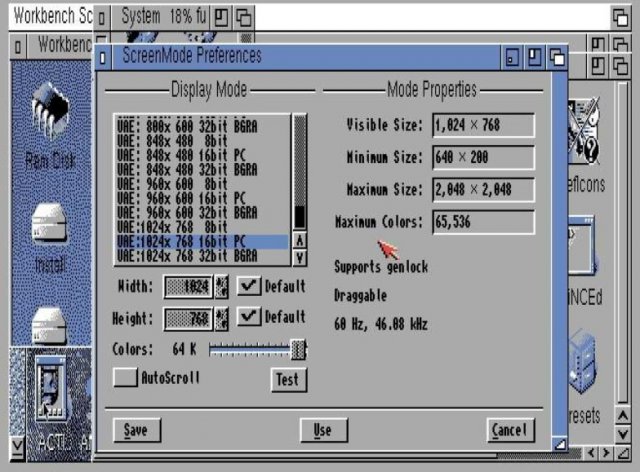Click the background window depth gadget
Image resolution: width=640 pixels, height=472 pixels.
point(620,65)
